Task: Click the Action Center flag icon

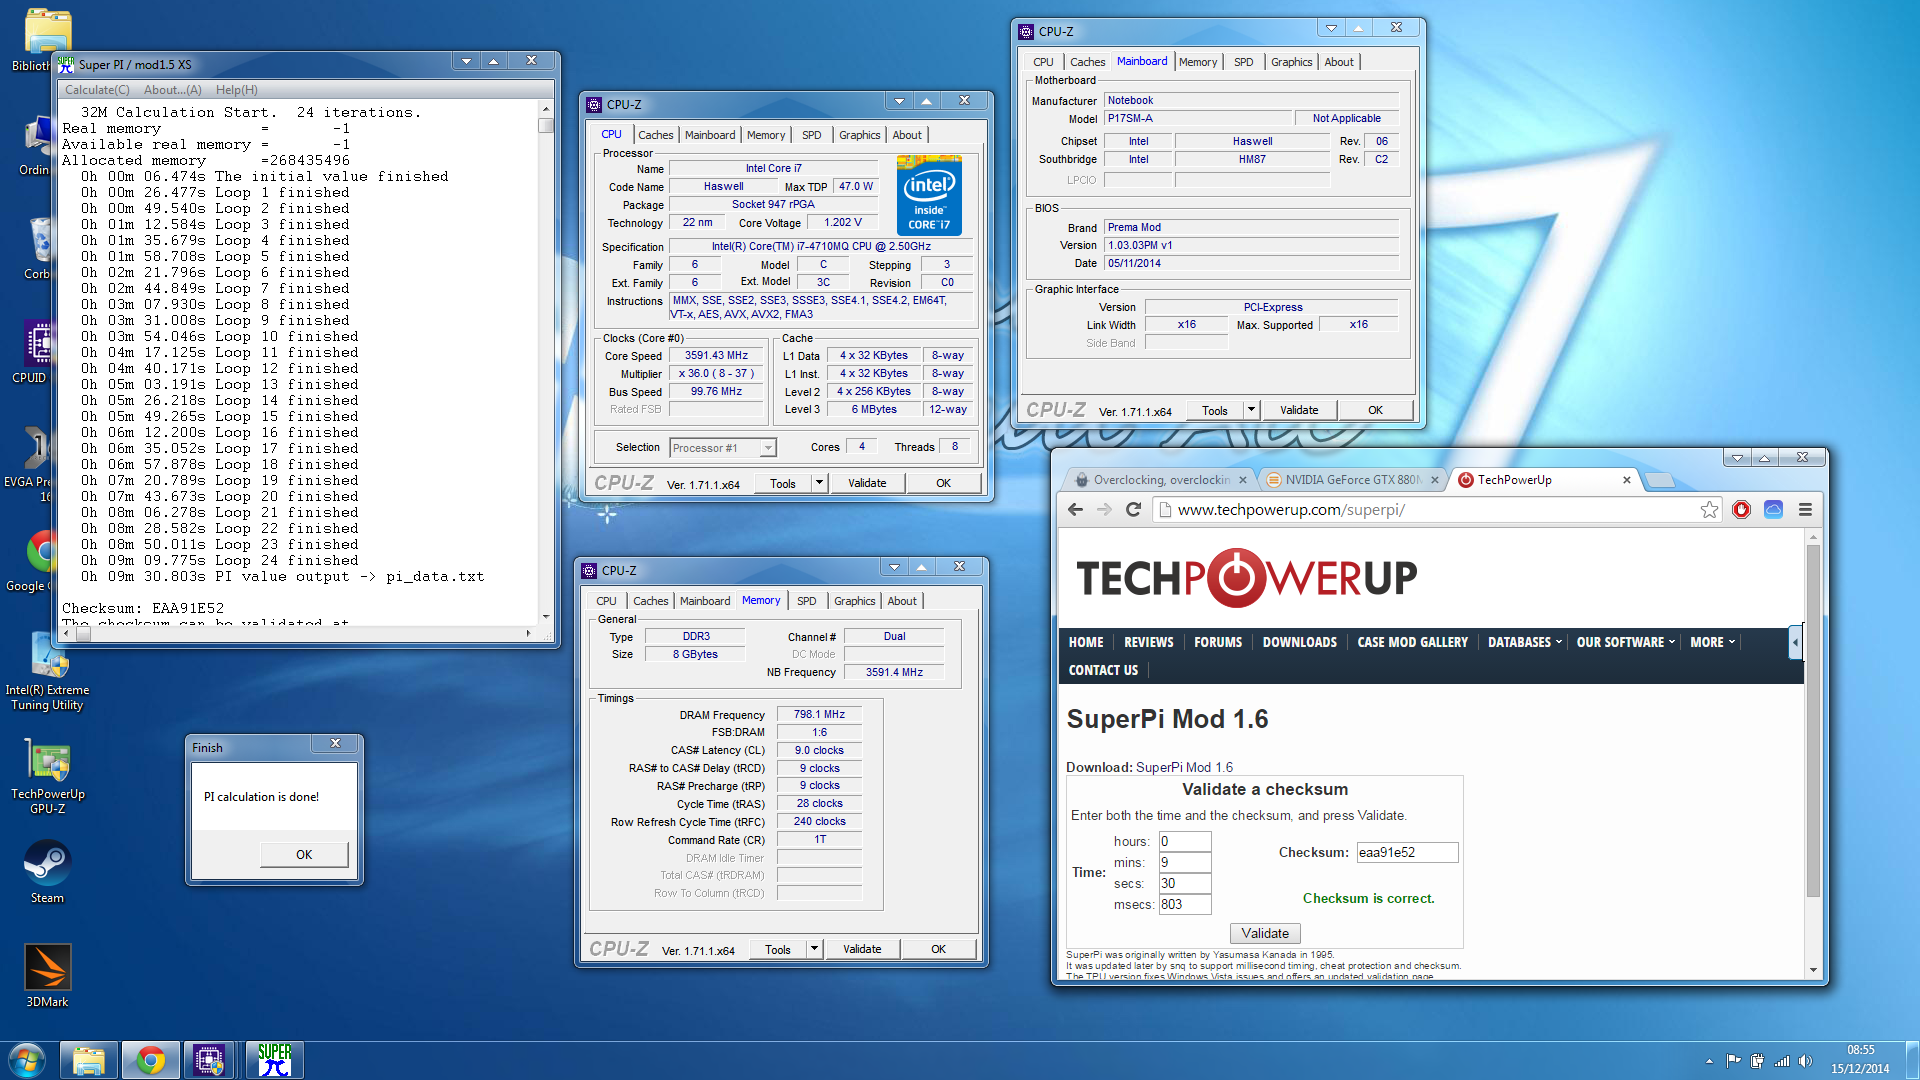Action: (1733, 1061)
